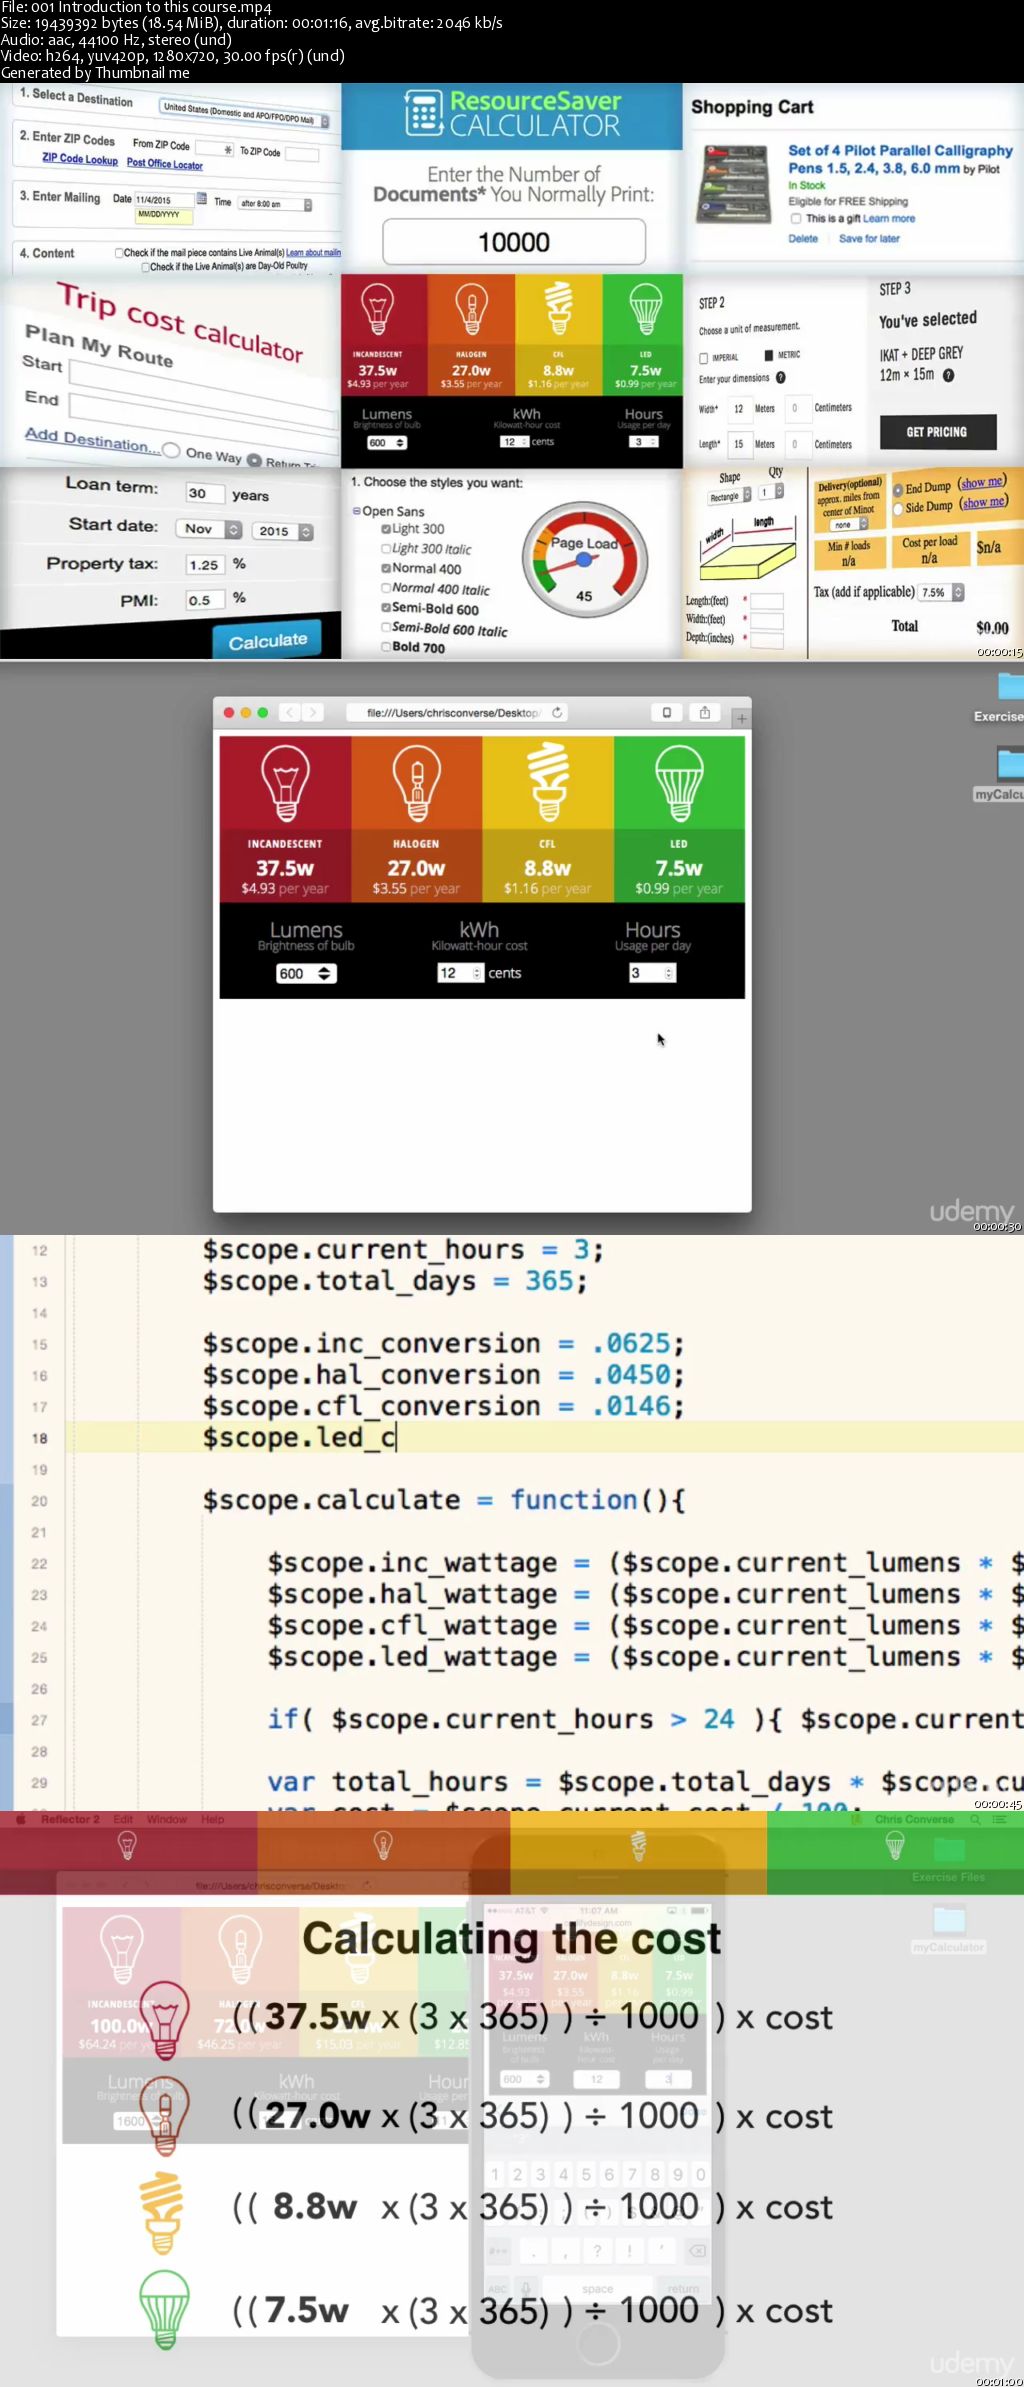Click the device icon left of the Share button
The image size is (1024, 2387).
coord(667,712)
